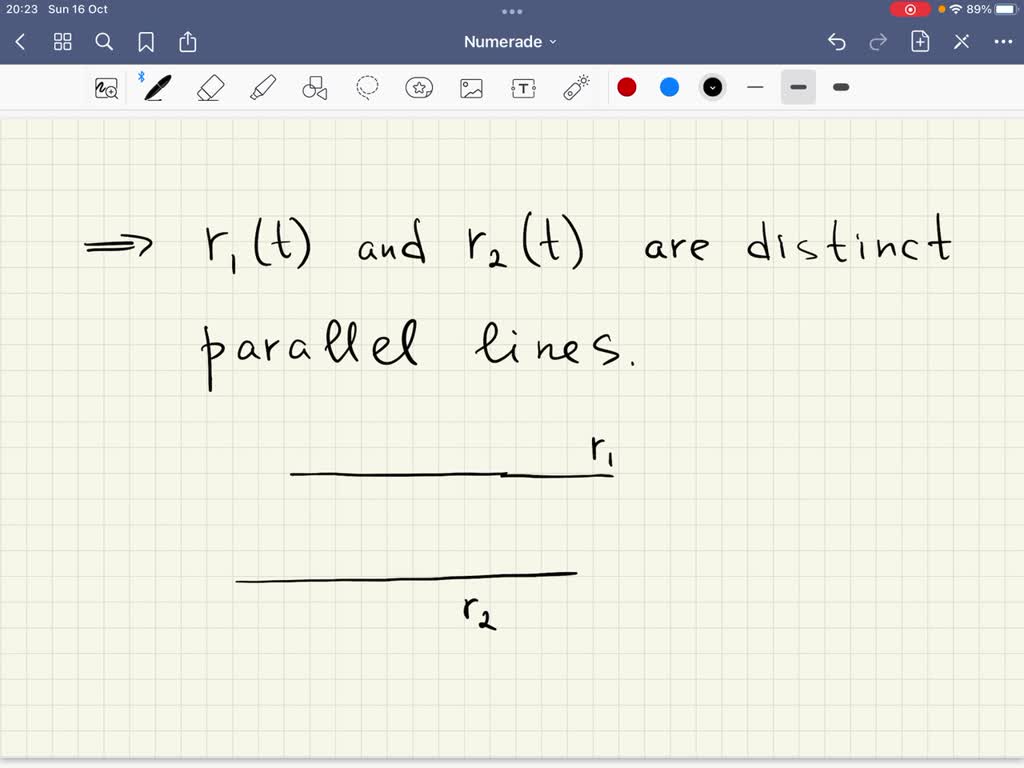1024x768 pixels.
Task: Tap the screen recording indicator
Action: click(x=910, y=9)
